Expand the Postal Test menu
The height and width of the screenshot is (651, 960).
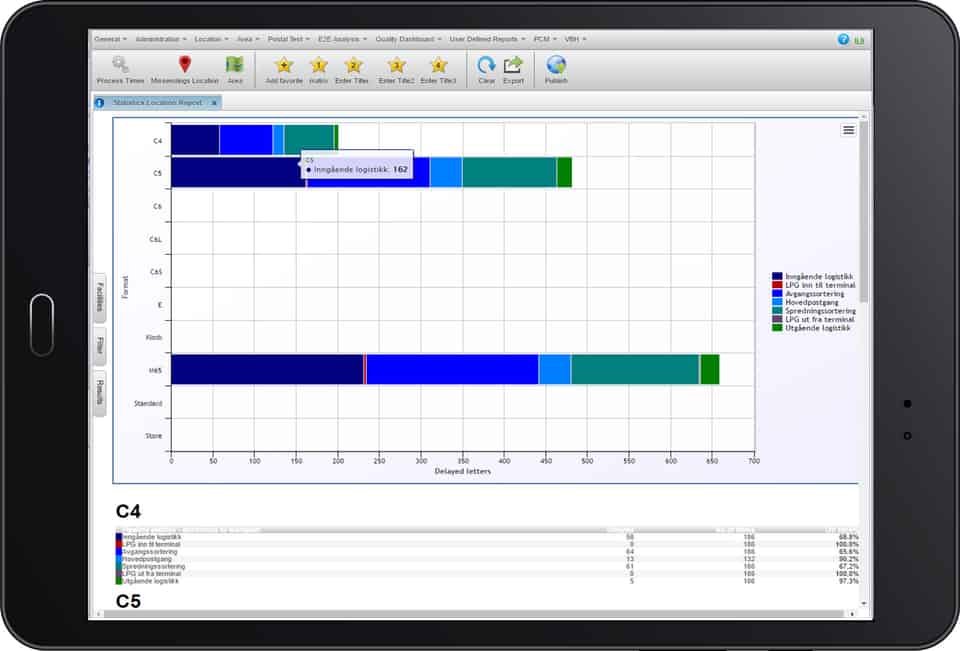click(x=288, y=39)
